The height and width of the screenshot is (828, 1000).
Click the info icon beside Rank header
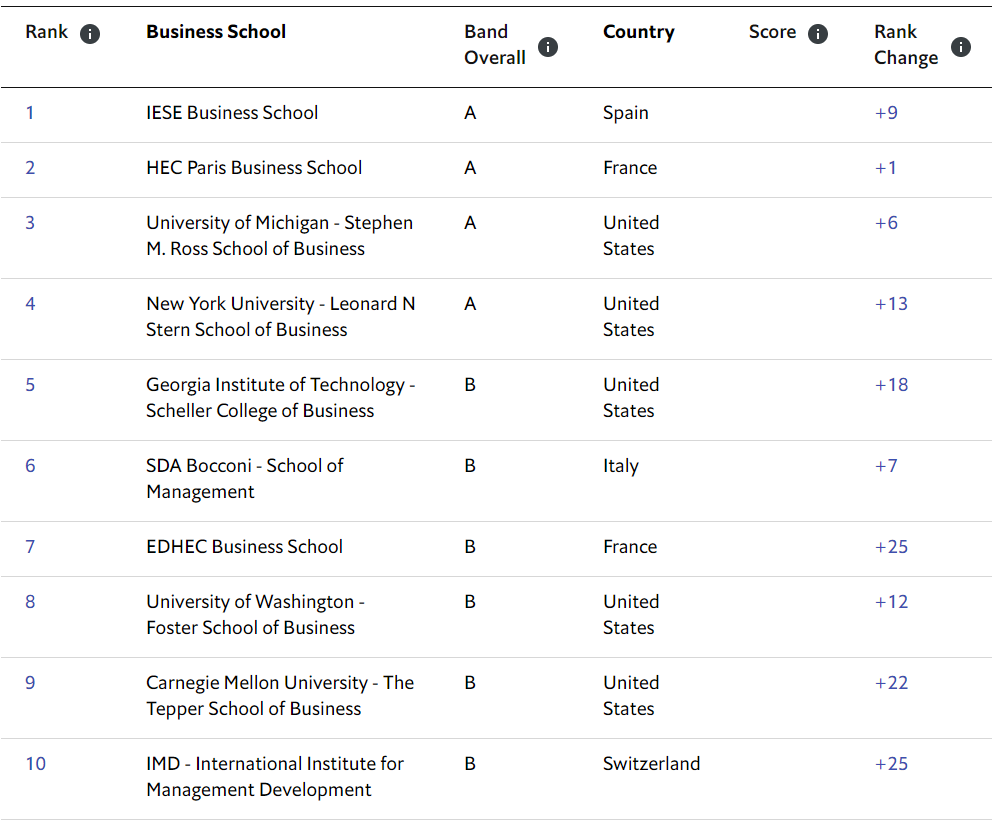coord(90,35)
